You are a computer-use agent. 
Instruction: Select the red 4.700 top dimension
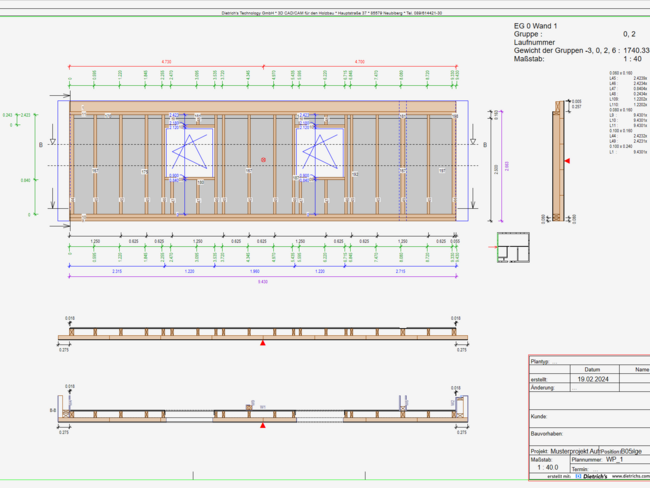coord(360,62)
